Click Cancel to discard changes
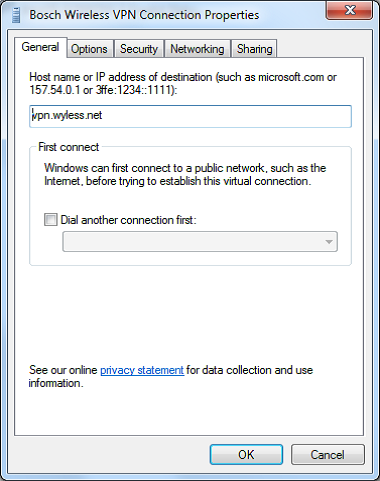This screenshot has height=481, width=380. (x=328, y=455)
